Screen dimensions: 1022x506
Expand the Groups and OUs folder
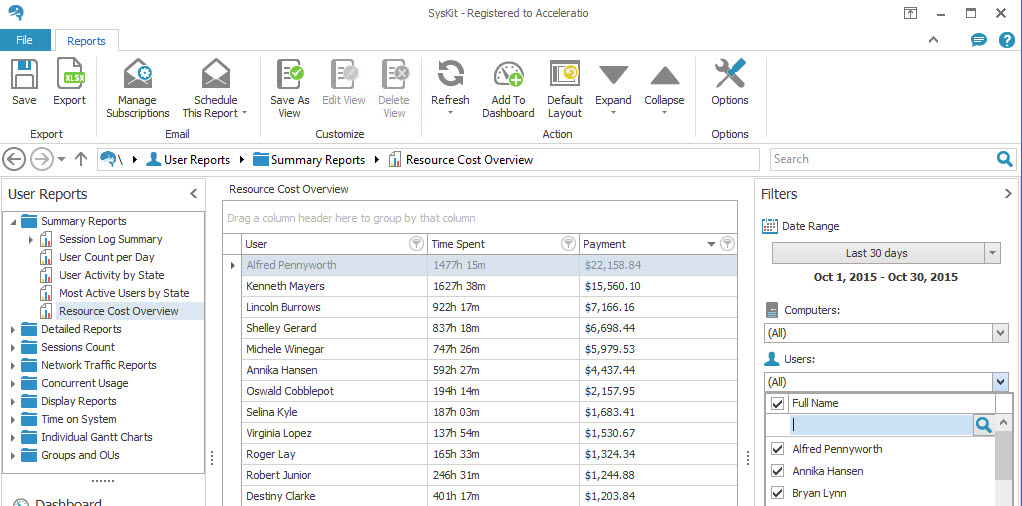(12, 456)
